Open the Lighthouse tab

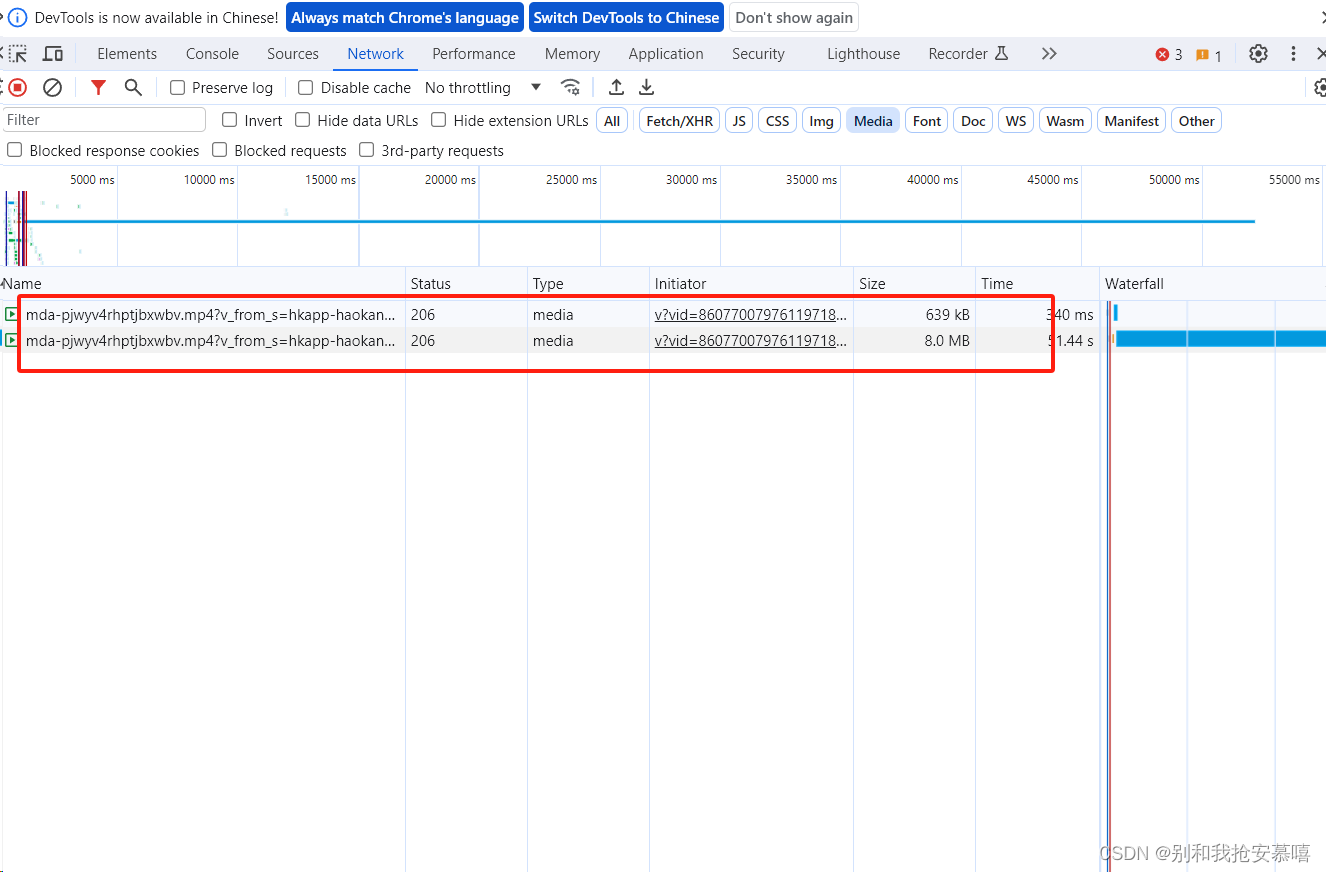click(863, 54)
